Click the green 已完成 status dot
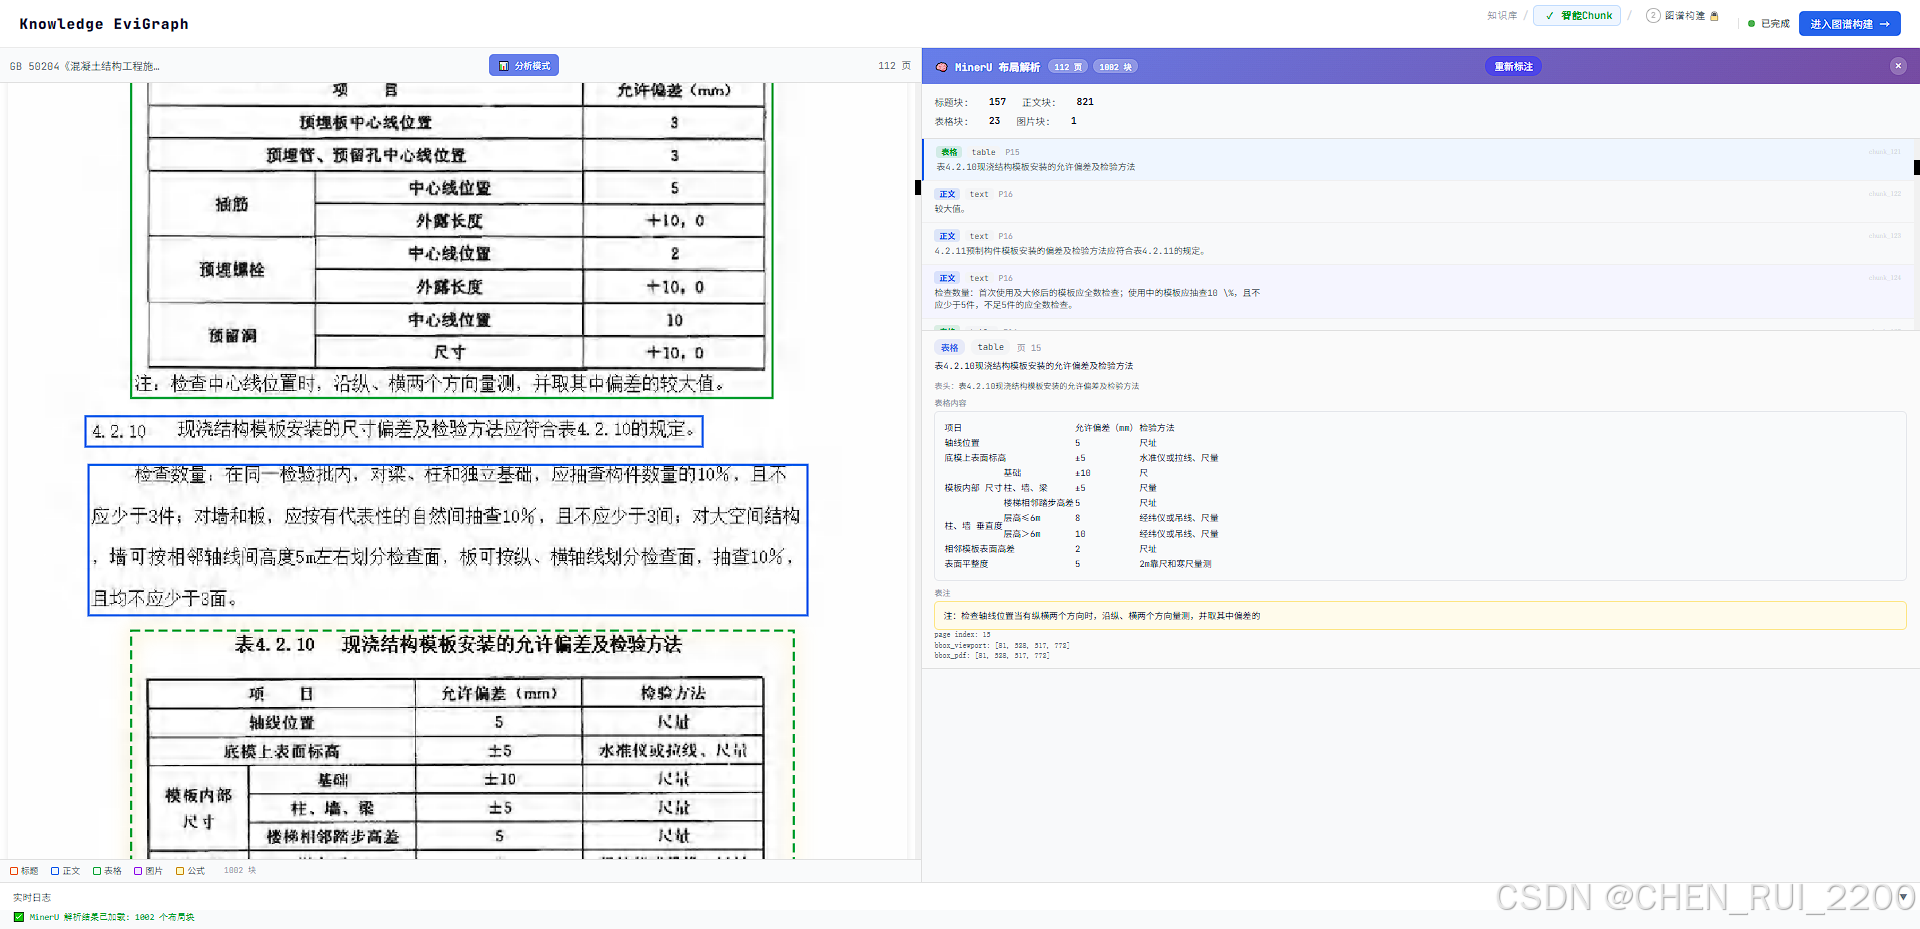1920x929 pixels. tap(1751, 23)
